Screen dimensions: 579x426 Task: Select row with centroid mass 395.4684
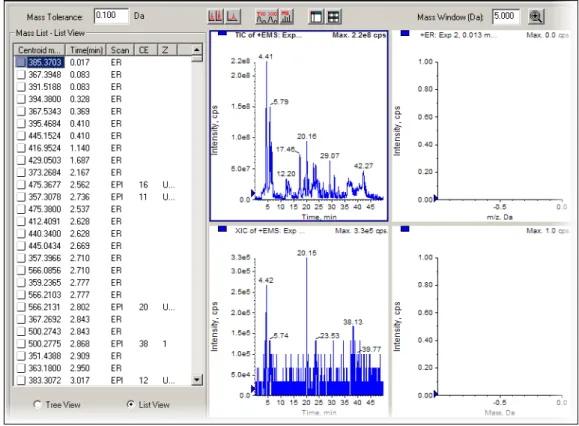(103, 123)
